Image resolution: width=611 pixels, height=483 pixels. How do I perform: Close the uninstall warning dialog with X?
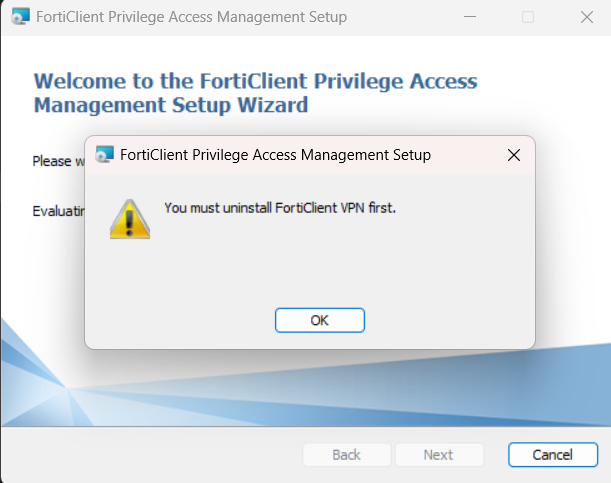click(x=513, y=155)
